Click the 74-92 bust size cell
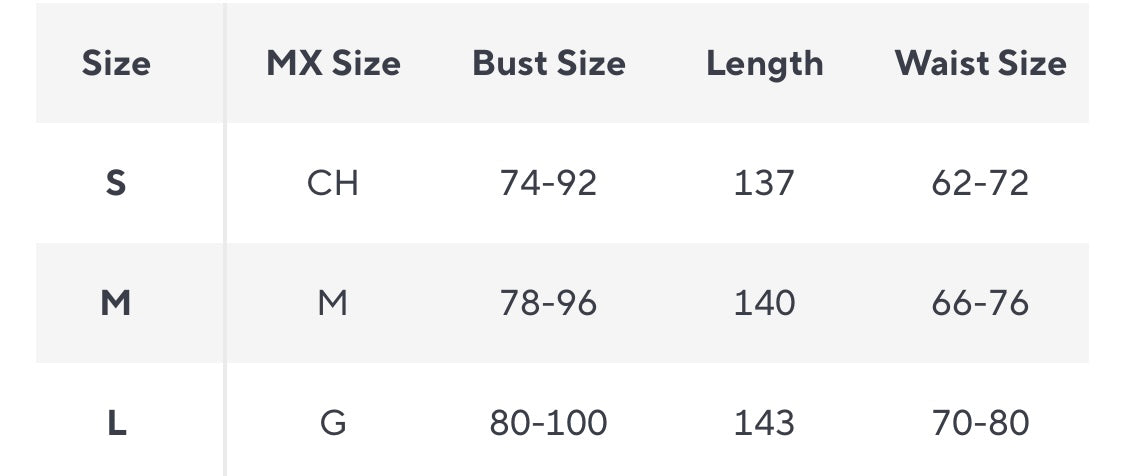1125x476 pixels. point(549,183)
